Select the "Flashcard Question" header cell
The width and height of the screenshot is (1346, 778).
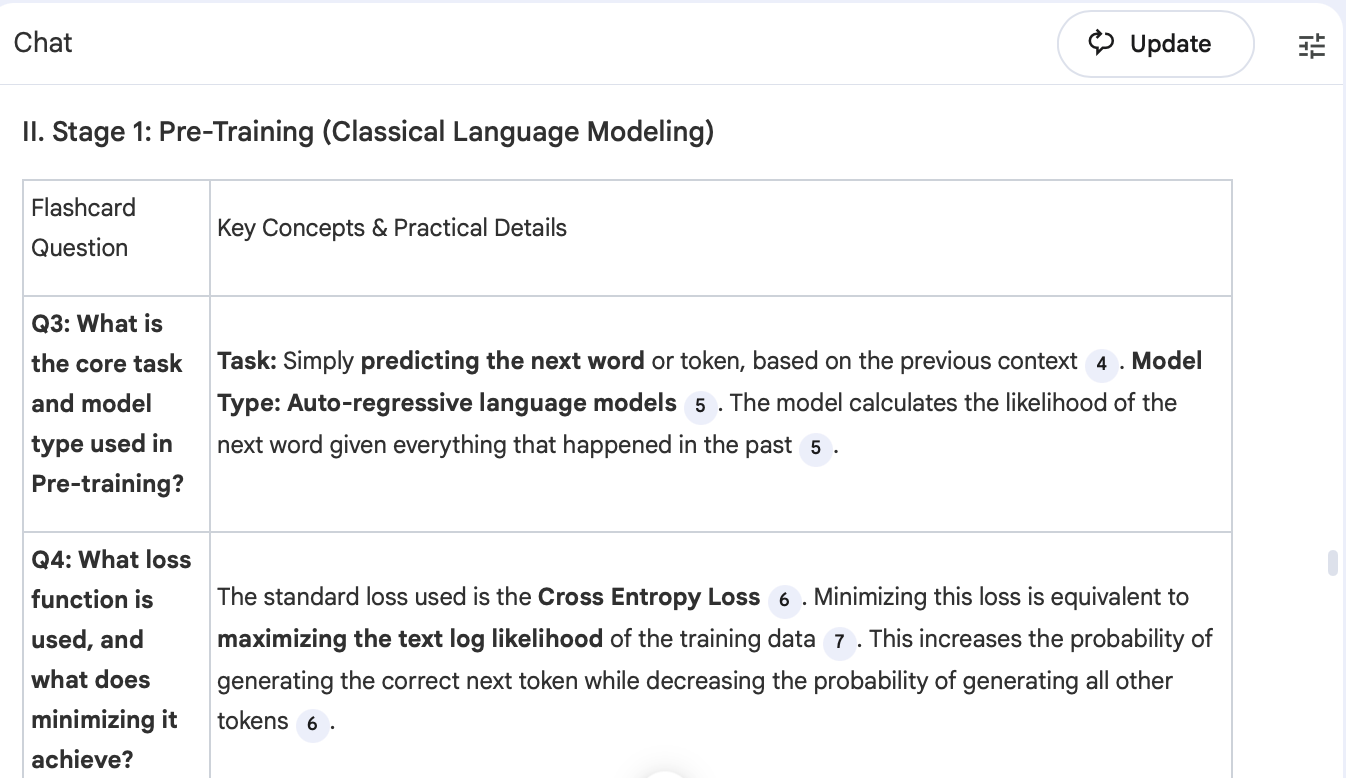(x=84, y=227)
